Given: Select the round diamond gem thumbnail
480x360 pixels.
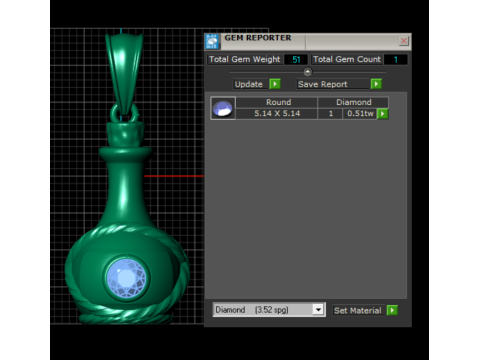Looking at the screenshot, I should pos(223,108).
